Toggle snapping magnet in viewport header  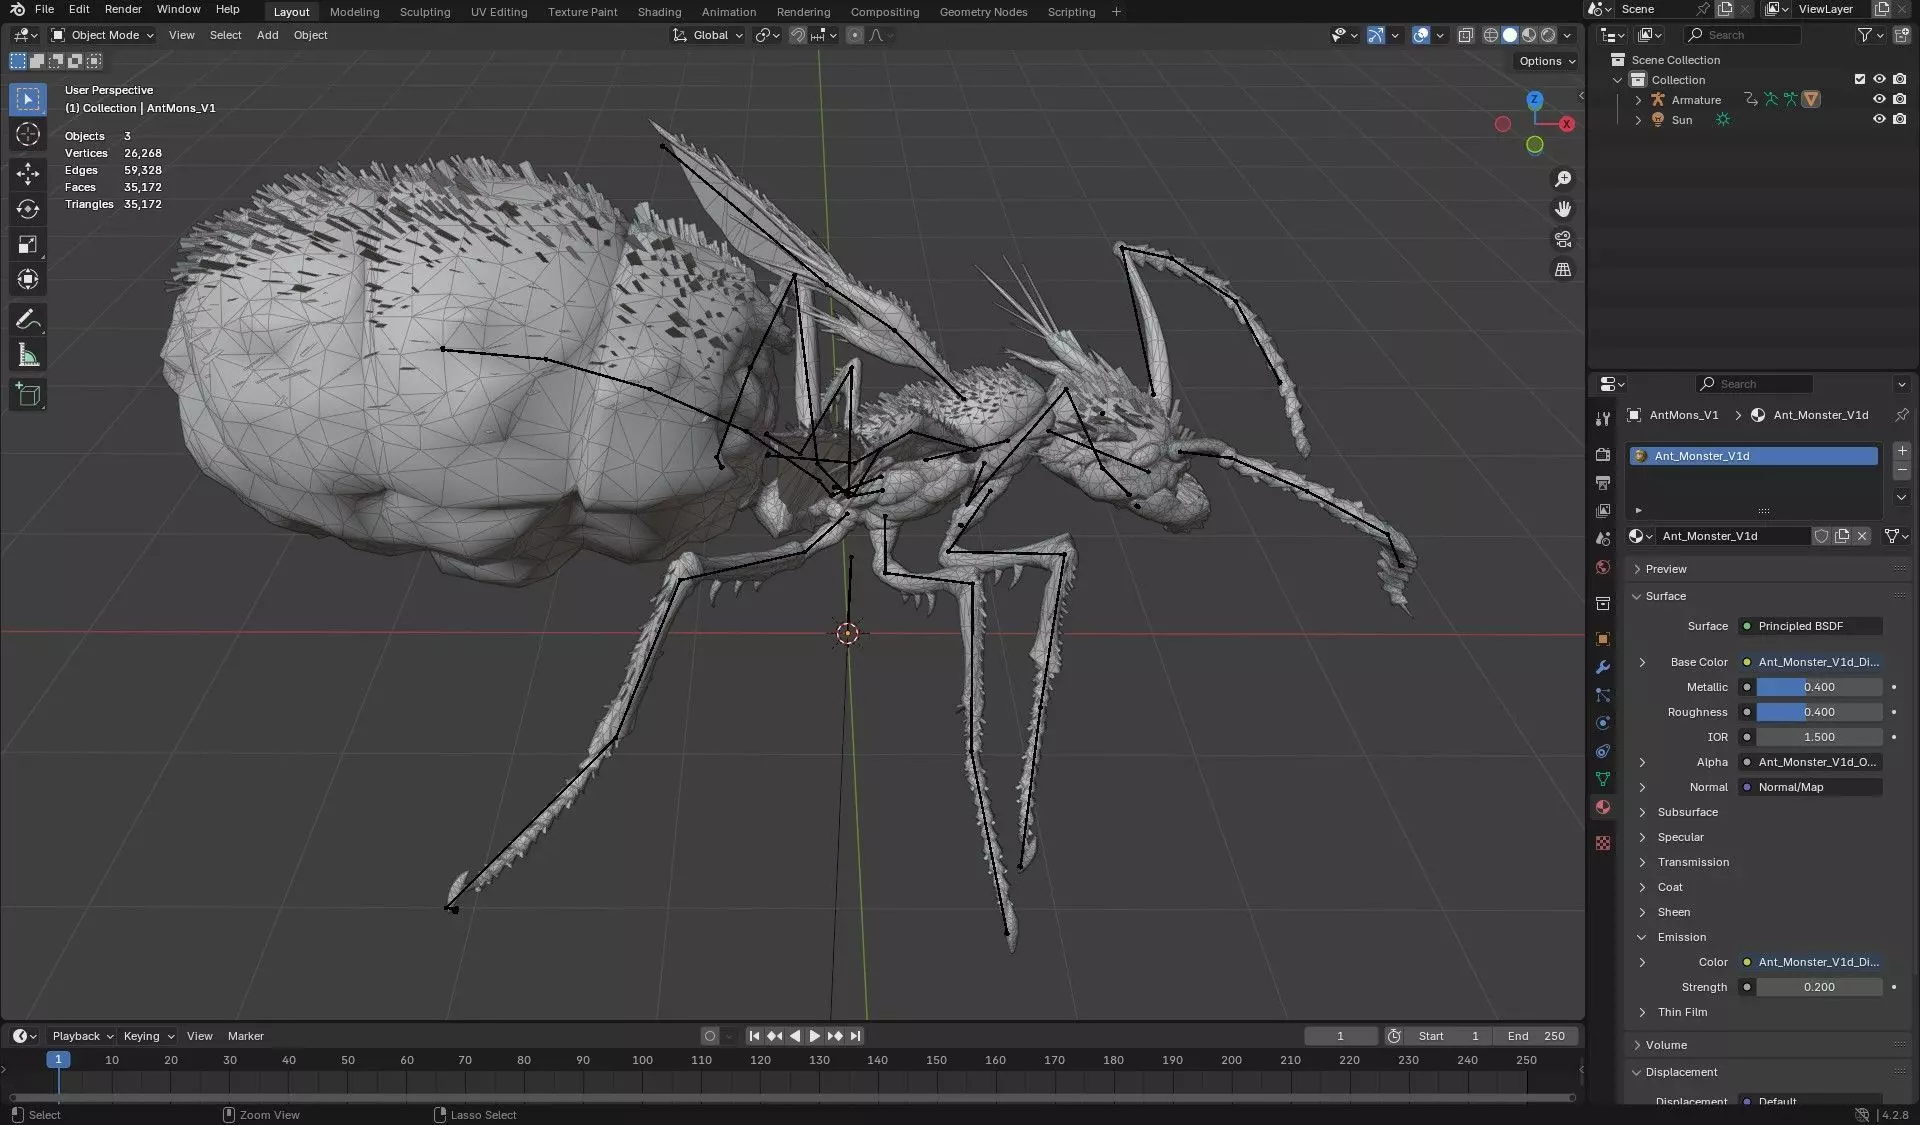(798, 35)
